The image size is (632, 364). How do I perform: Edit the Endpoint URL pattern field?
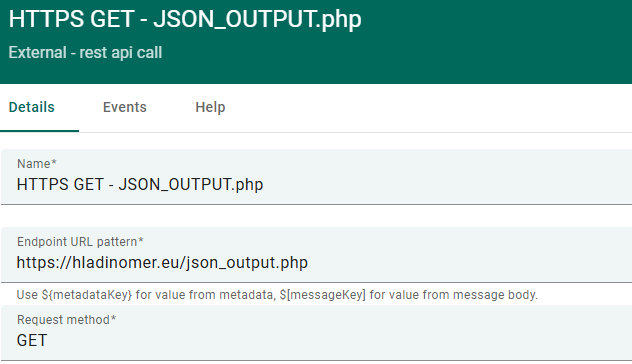click(316, 255)
